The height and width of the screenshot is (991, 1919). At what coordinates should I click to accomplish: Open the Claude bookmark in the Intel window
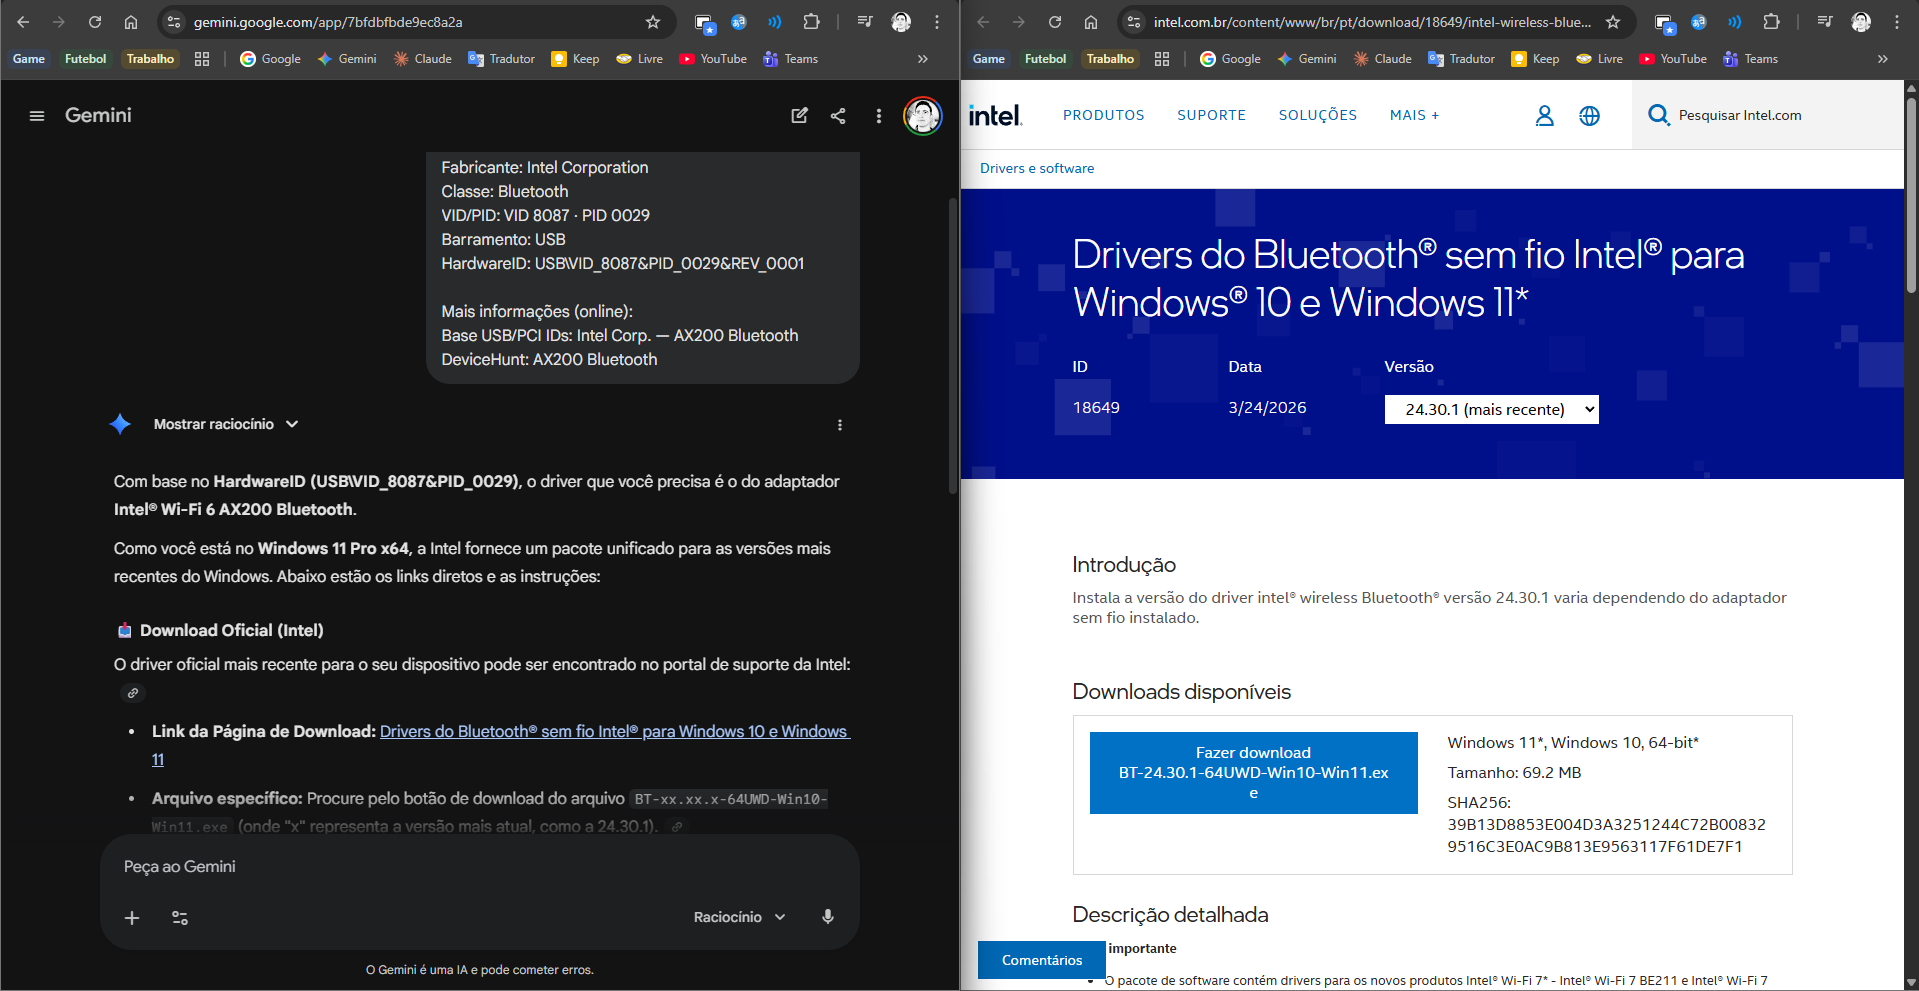point(1382,59)
